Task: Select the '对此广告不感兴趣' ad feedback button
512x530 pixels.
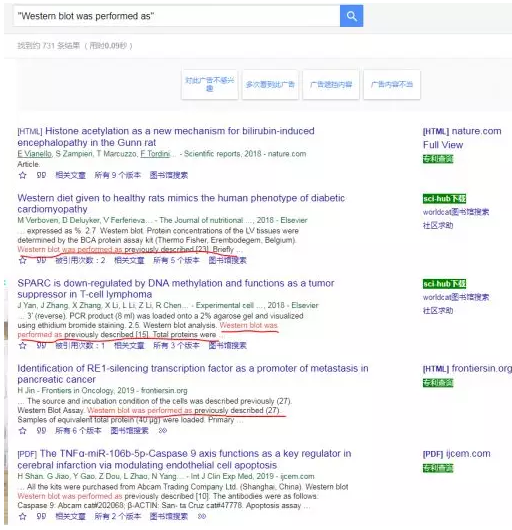Action: pyautogui.click(x=210, y=84)
